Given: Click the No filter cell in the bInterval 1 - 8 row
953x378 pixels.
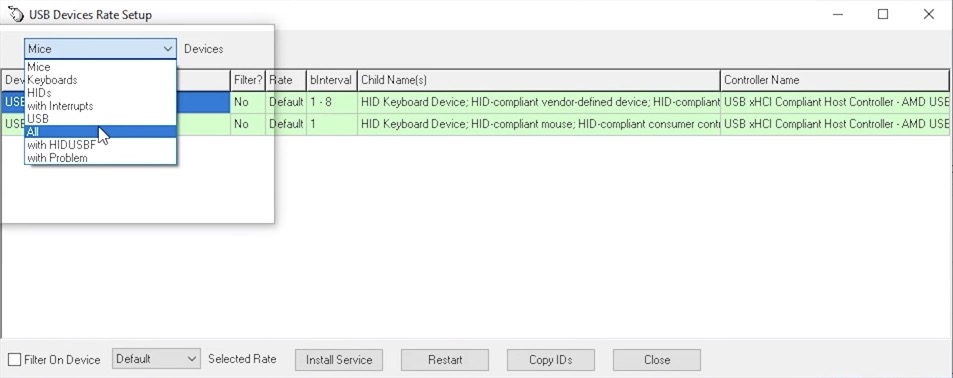Looking at the screenshot, I should (247, 102).
